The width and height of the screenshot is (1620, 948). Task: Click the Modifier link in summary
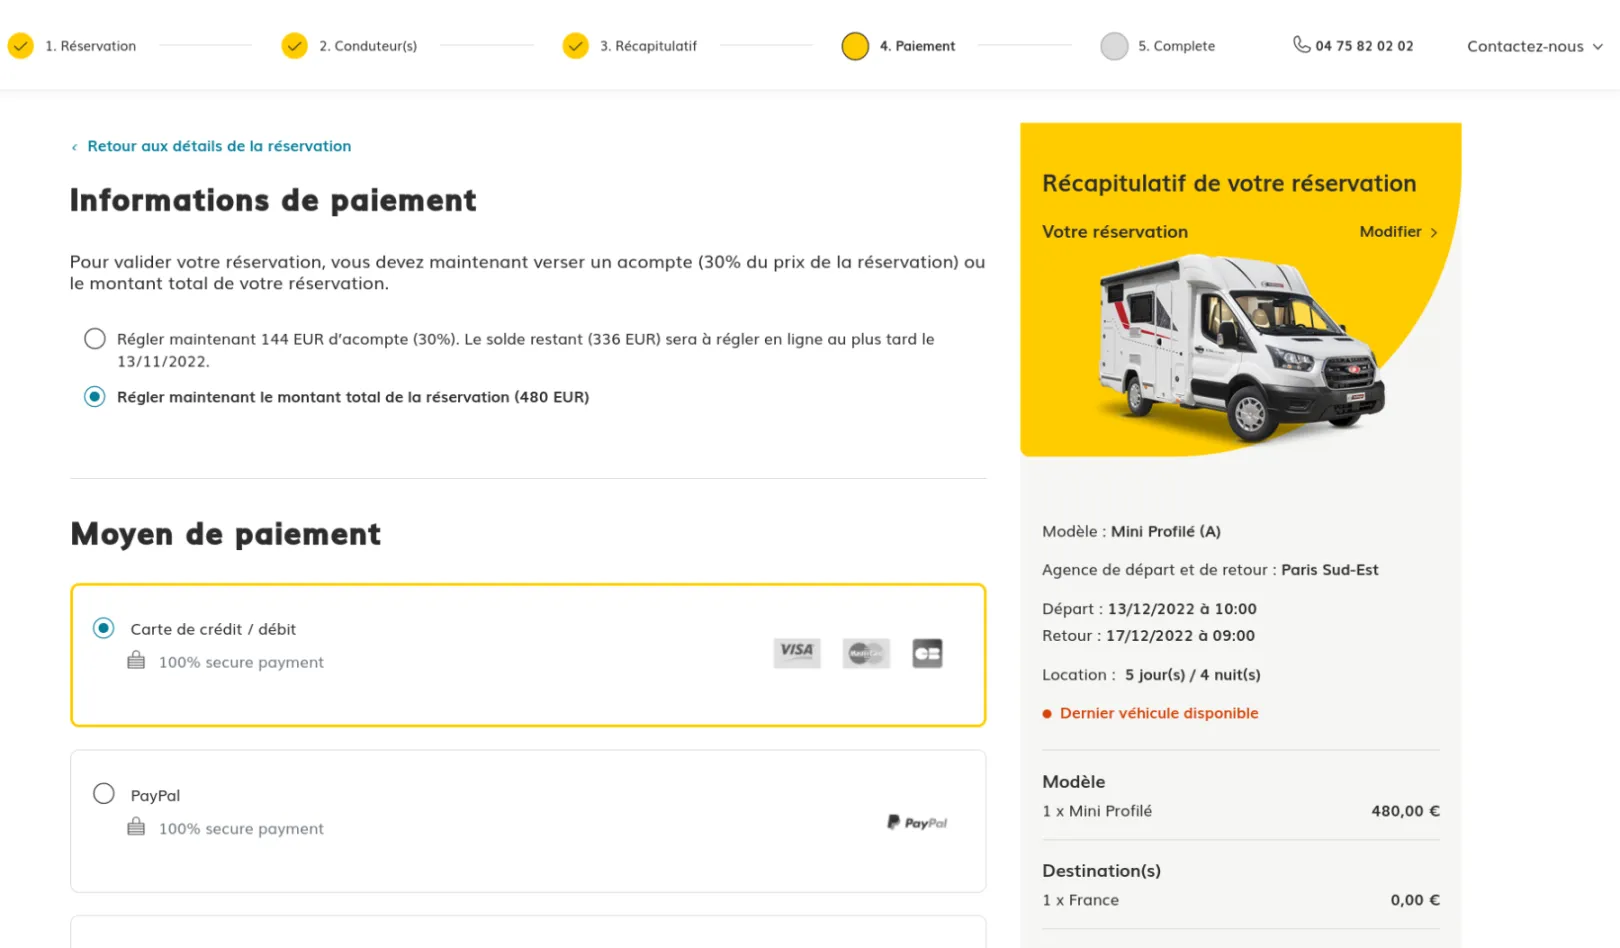pos(1390,231)
